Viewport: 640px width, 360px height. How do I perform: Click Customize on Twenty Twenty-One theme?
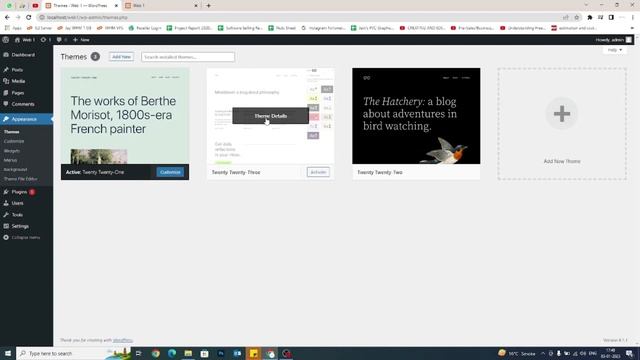[170, 172]
